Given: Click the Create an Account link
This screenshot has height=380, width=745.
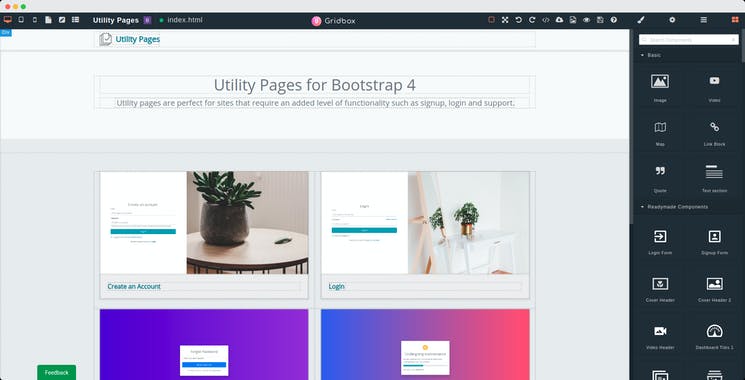Looking at the screenshot, I should [x=134, y=286].
